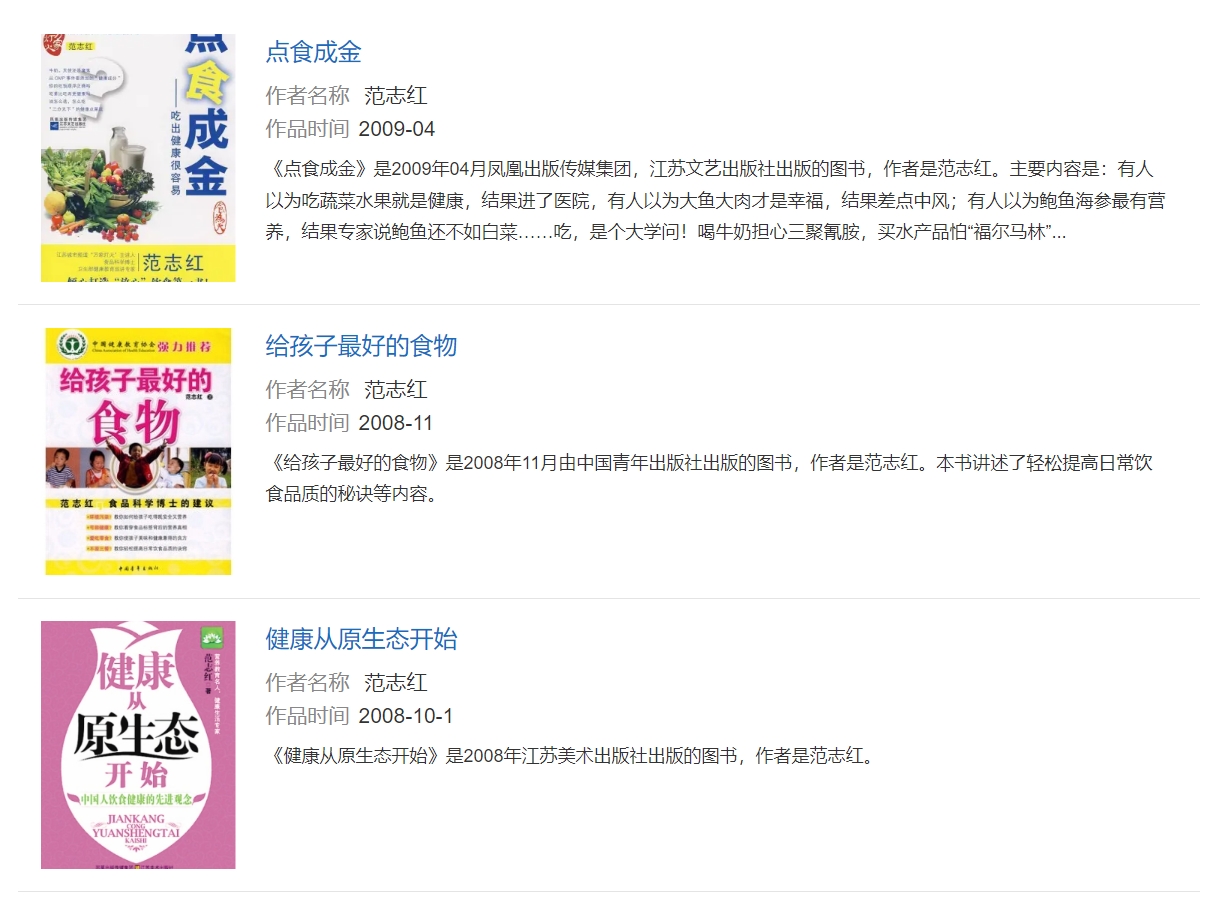Open the 健康从原生态开始 title link
This screenshot has height=901, width=1210.
coord(361,639)
